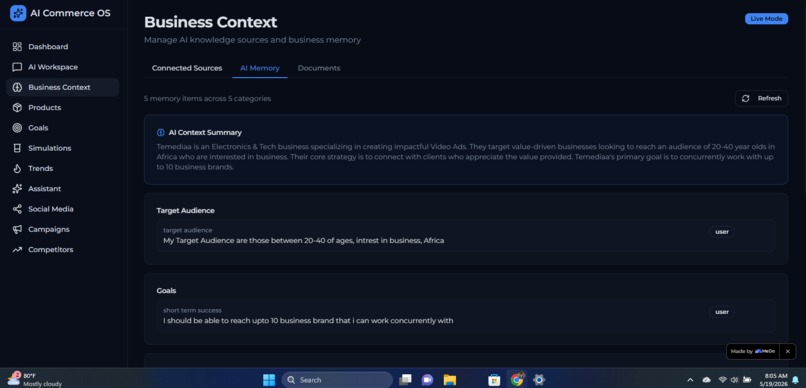Screen dimensions: 806x388
Task: Open AI Workspace chat icon in sidebar
Action: pyautogui.click(x=17, y=67)
